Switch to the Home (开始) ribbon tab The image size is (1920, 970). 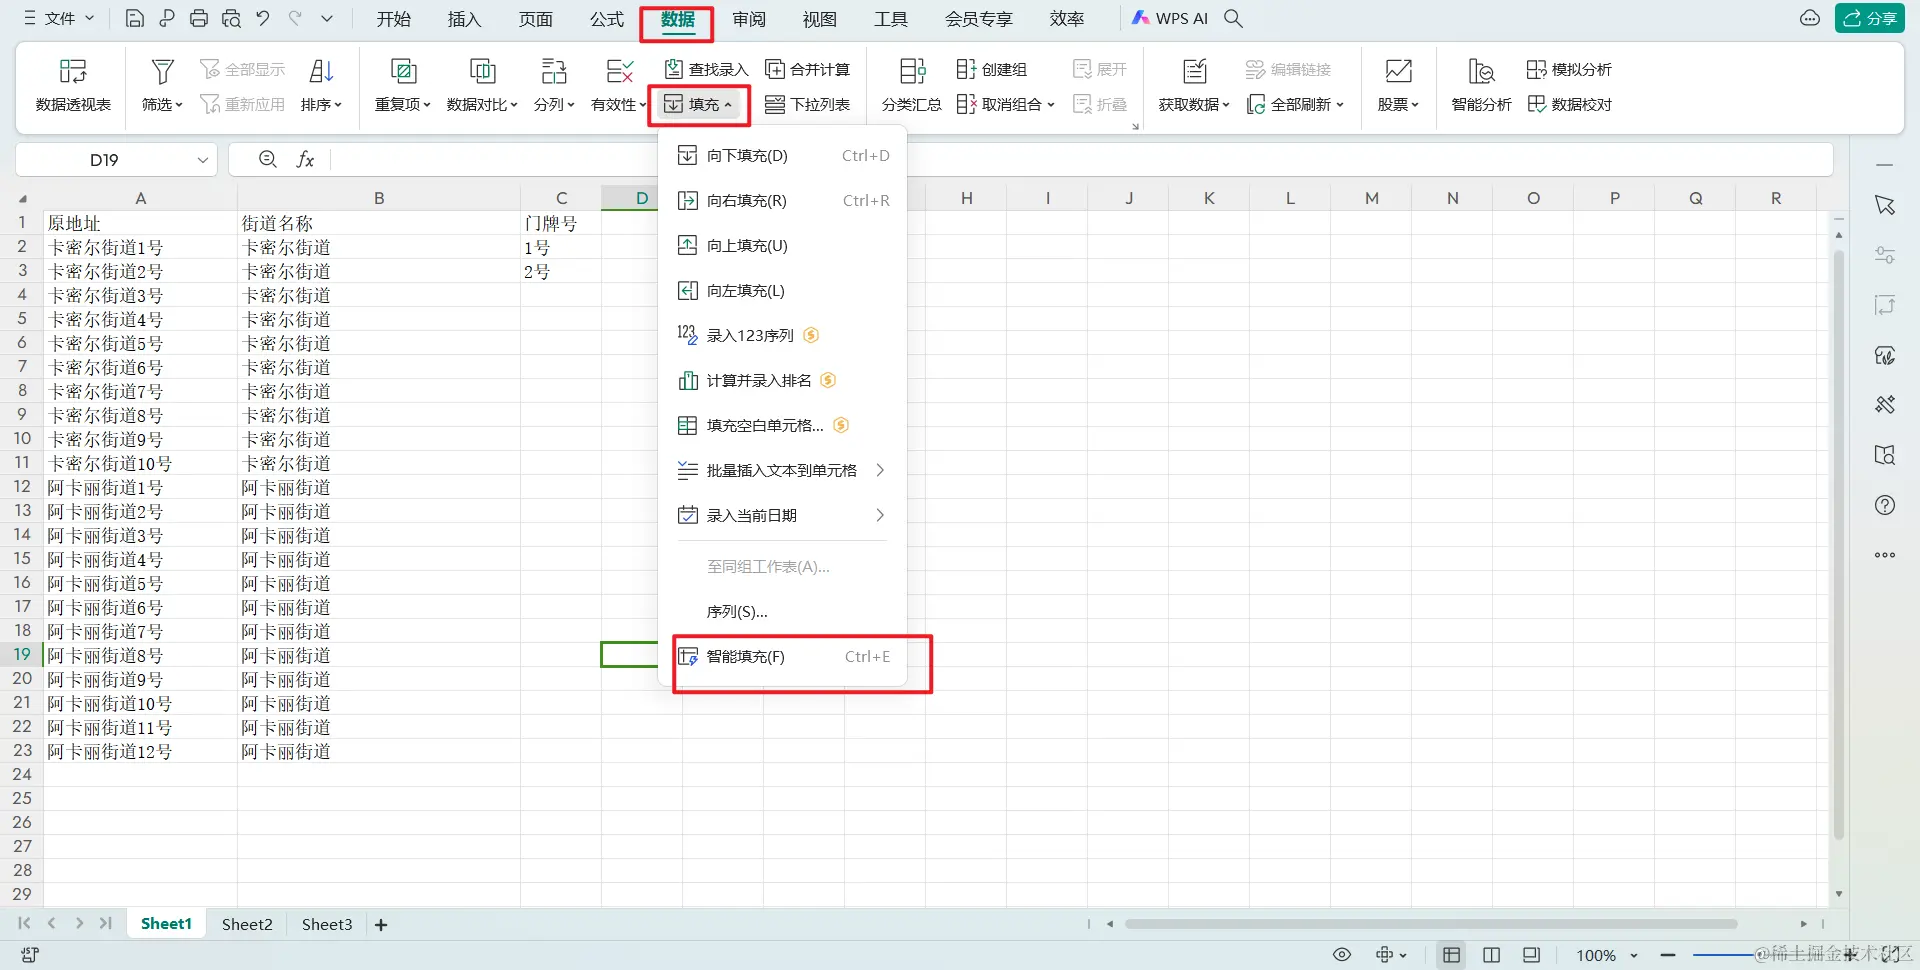pos(394,18)
